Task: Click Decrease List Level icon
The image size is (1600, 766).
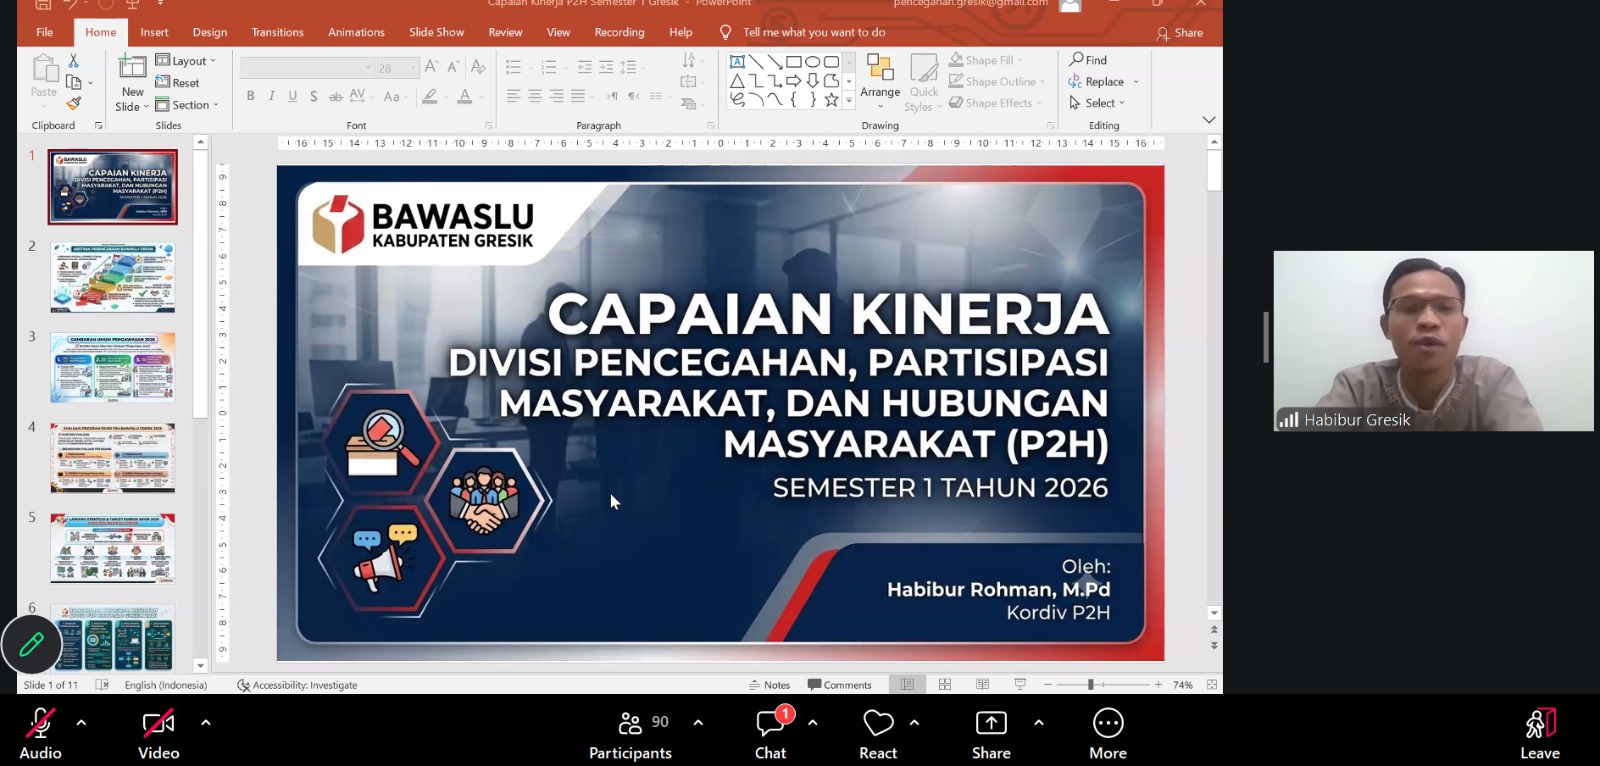Action: click(585, 67)
